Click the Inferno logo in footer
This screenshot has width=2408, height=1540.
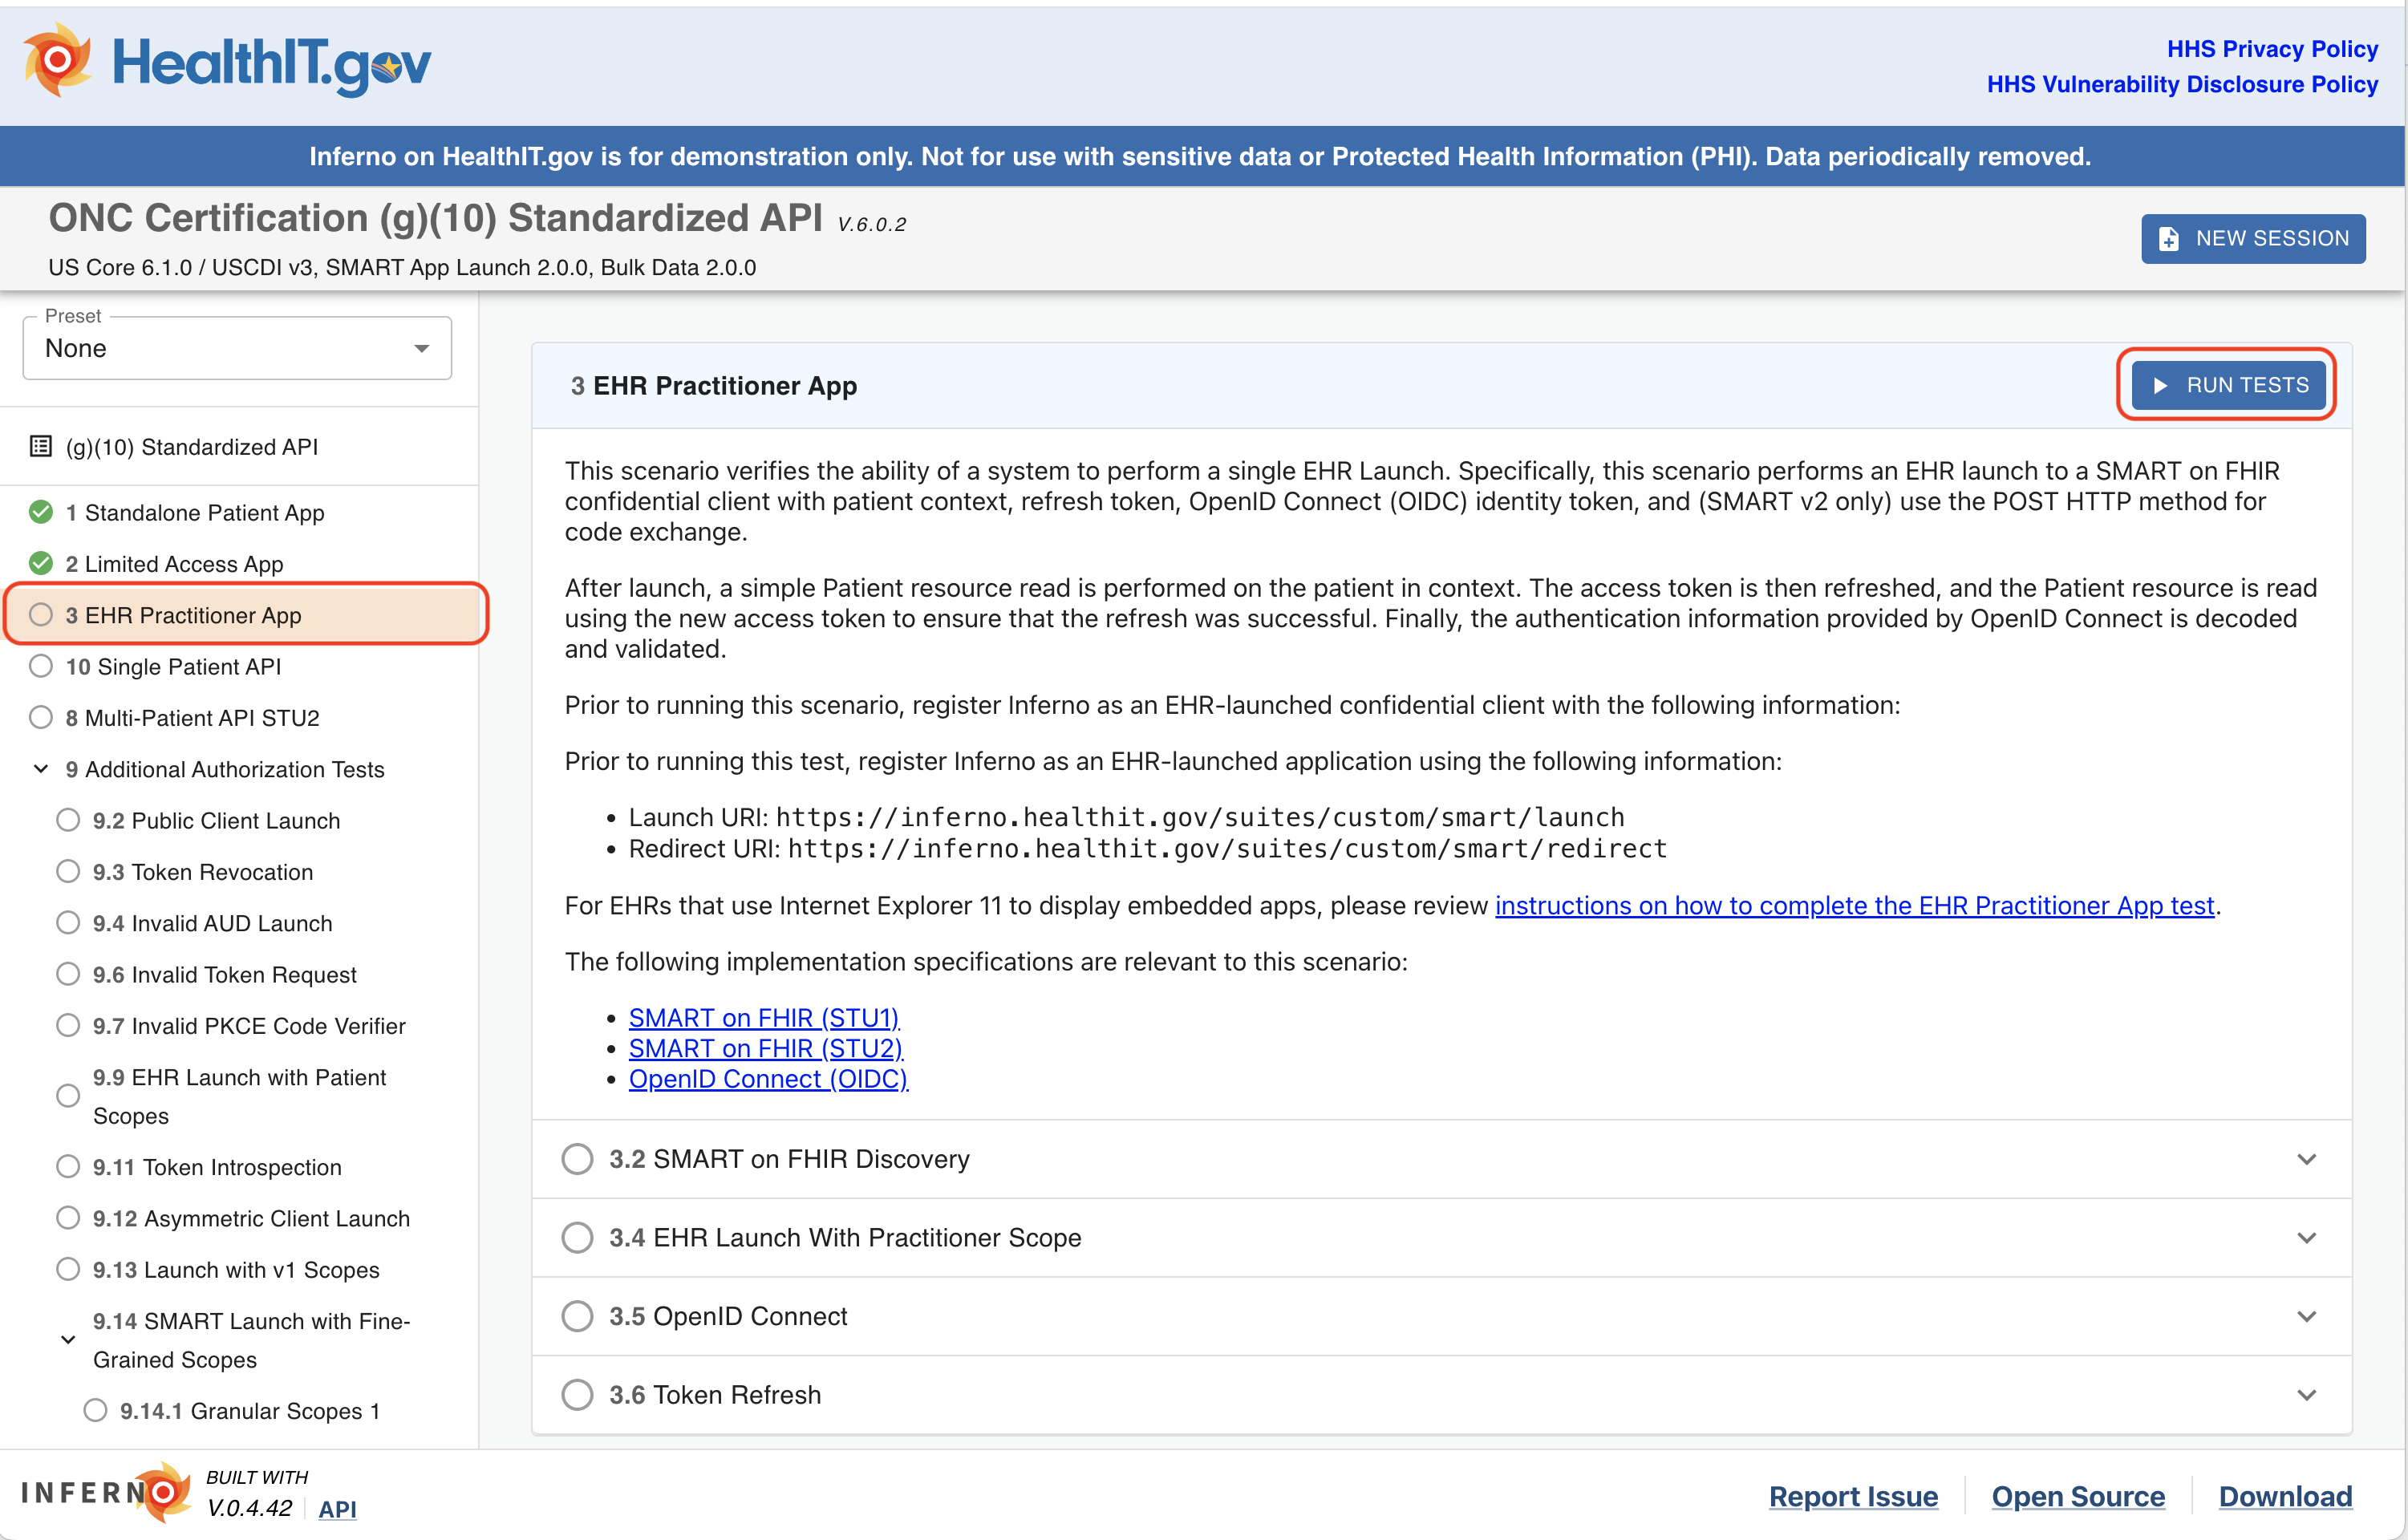point(105,1492)
